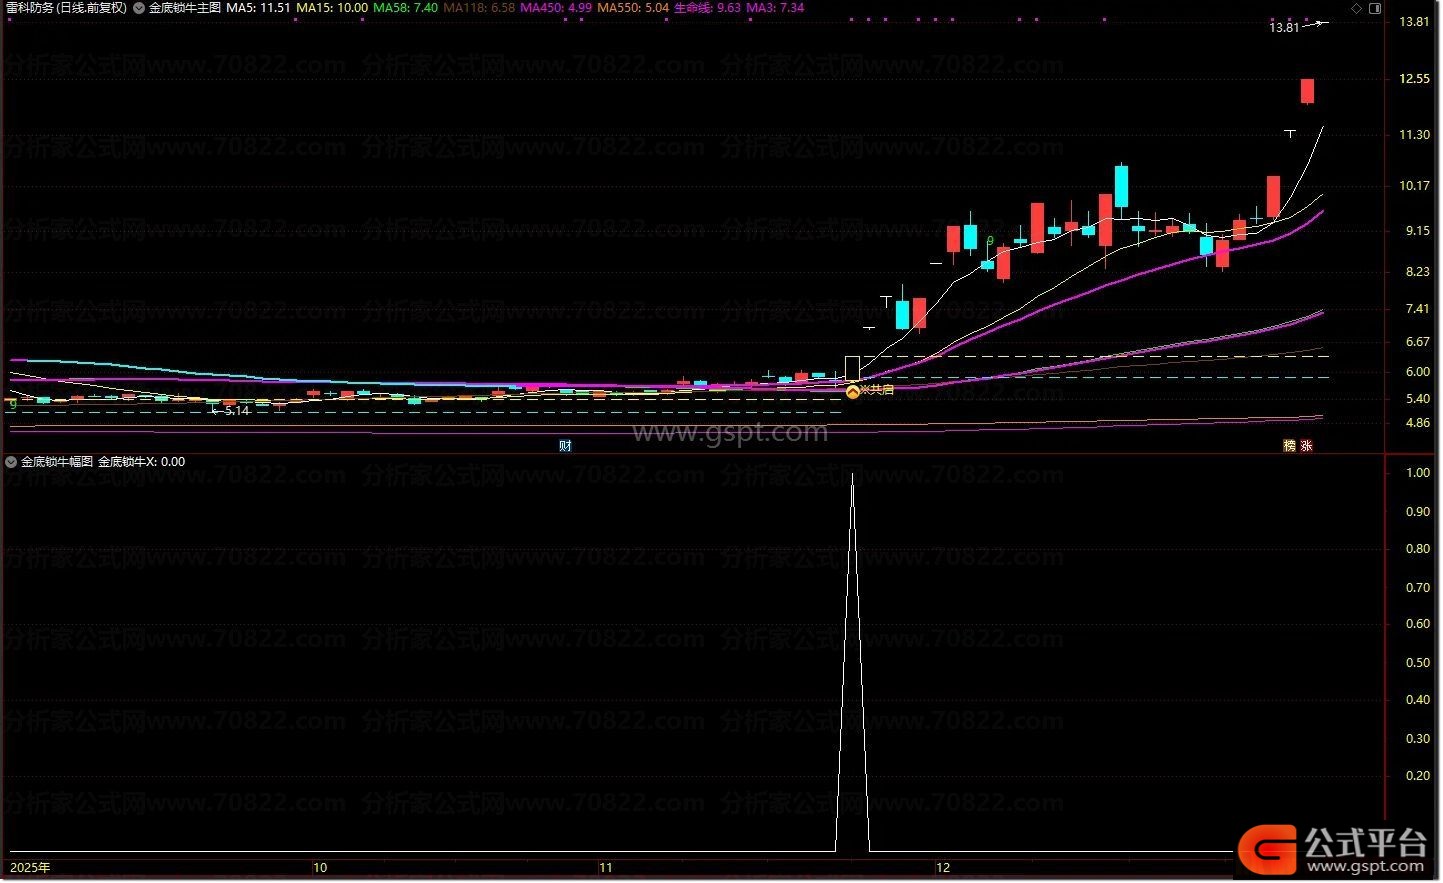Image resolution: width=1443 pixels, height=883 pixels.
Task: Click the gold signal marker icon
Action: click(853, 391)
